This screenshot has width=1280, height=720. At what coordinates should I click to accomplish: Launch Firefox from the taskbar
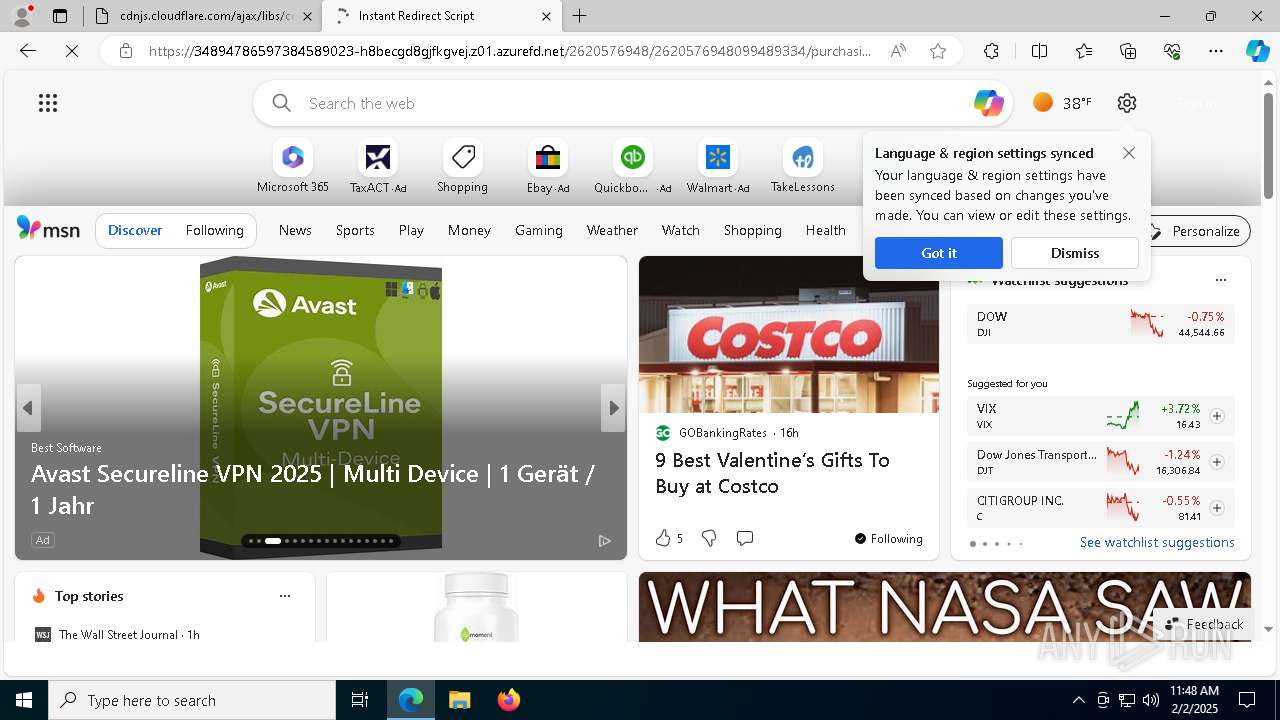point(508,700)
